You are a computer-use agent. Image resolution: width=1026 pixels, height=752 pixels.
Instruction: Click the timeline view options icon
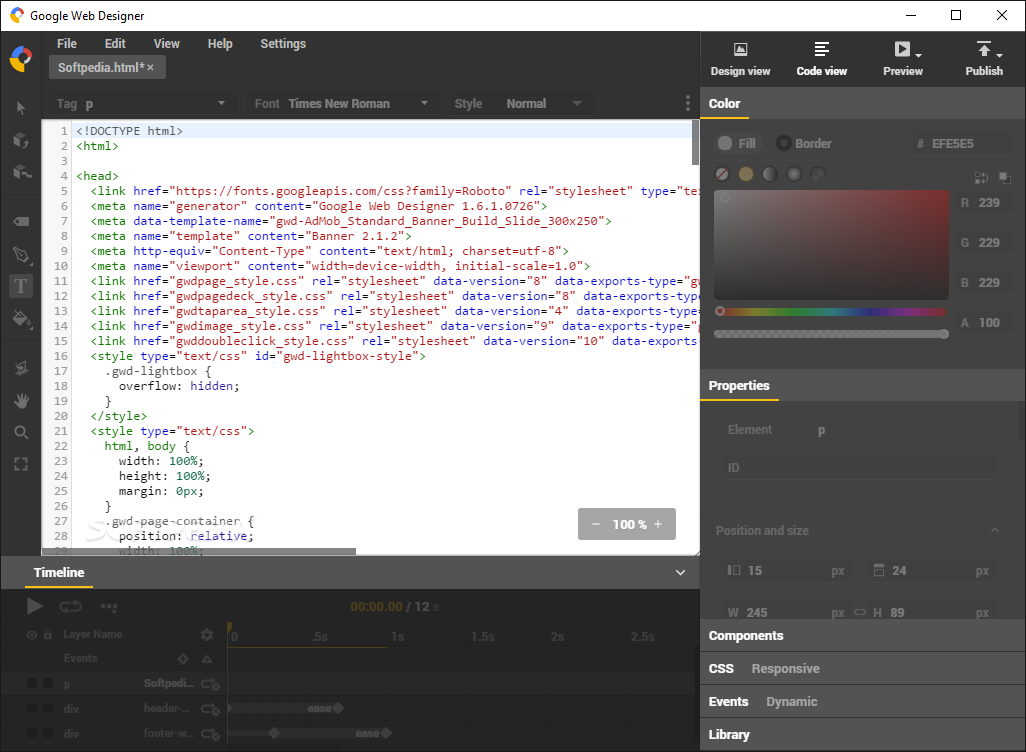click(x=109, y=607)
